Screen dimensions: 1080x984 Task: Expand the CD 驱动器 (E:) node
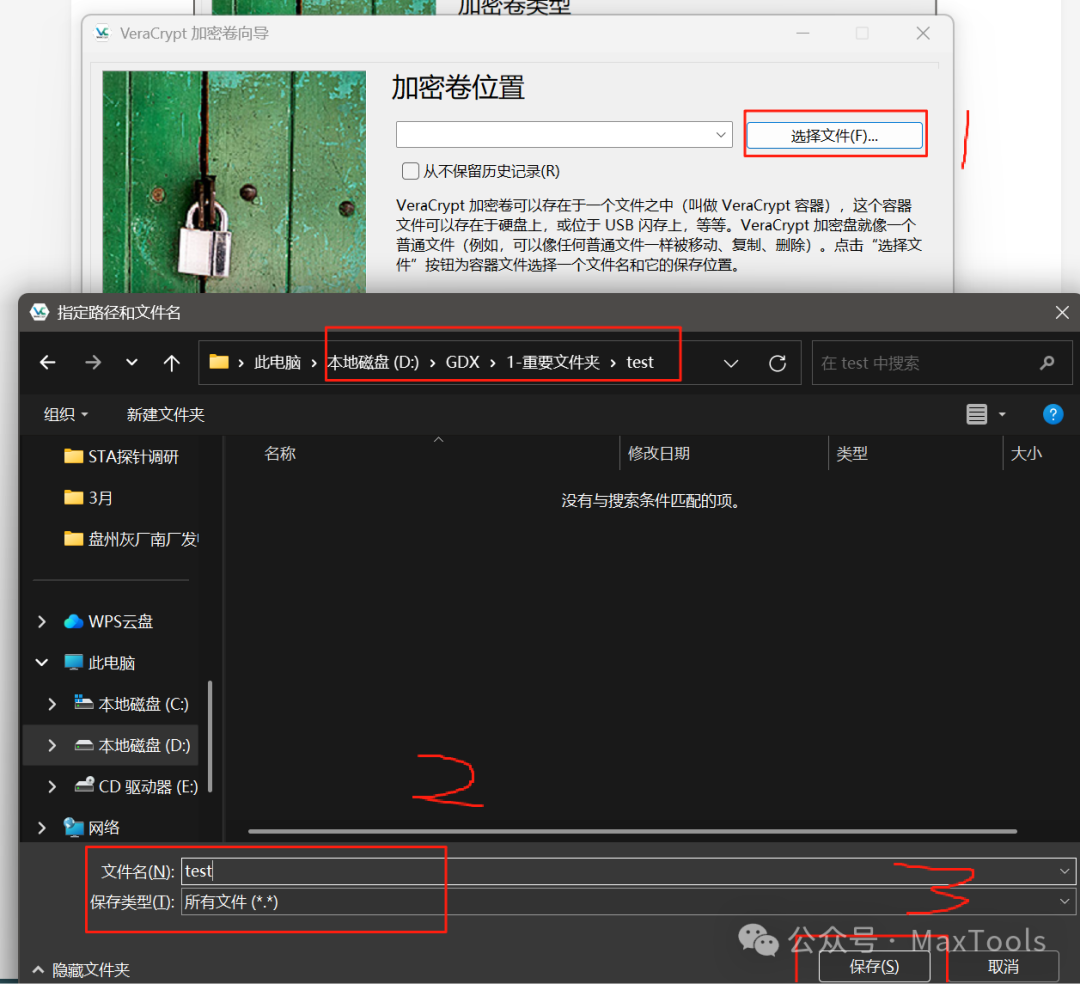tap(52, 786)
